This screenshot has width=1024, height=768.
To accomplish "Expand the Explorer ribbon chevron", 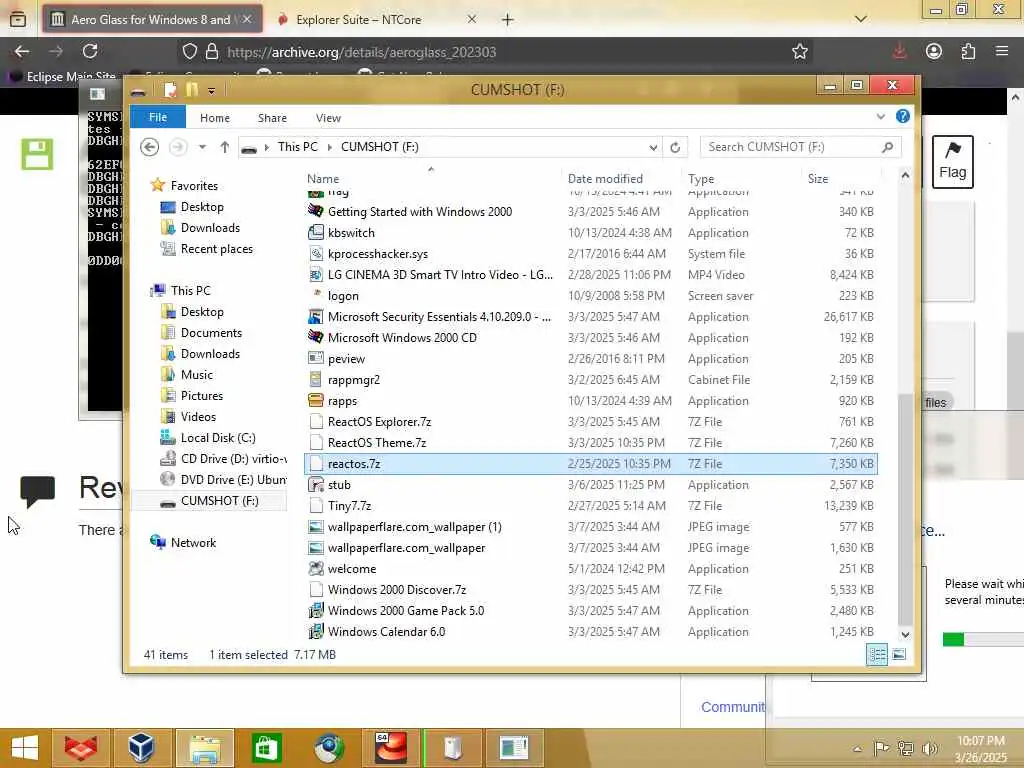I will 880,116.
